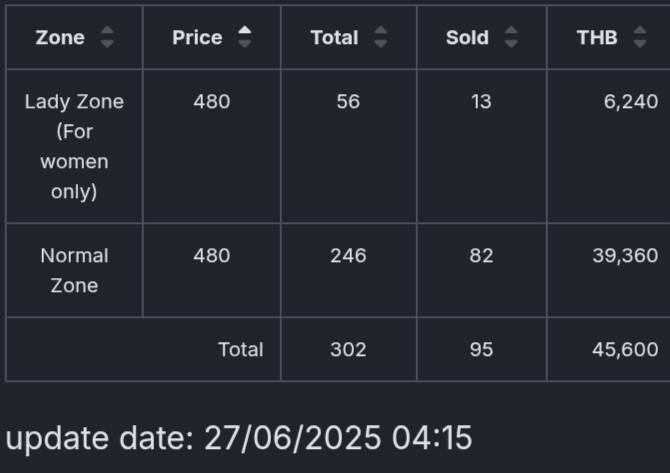Toggle Price column sort arrows
670x473 pixels.
coord(244,37)
